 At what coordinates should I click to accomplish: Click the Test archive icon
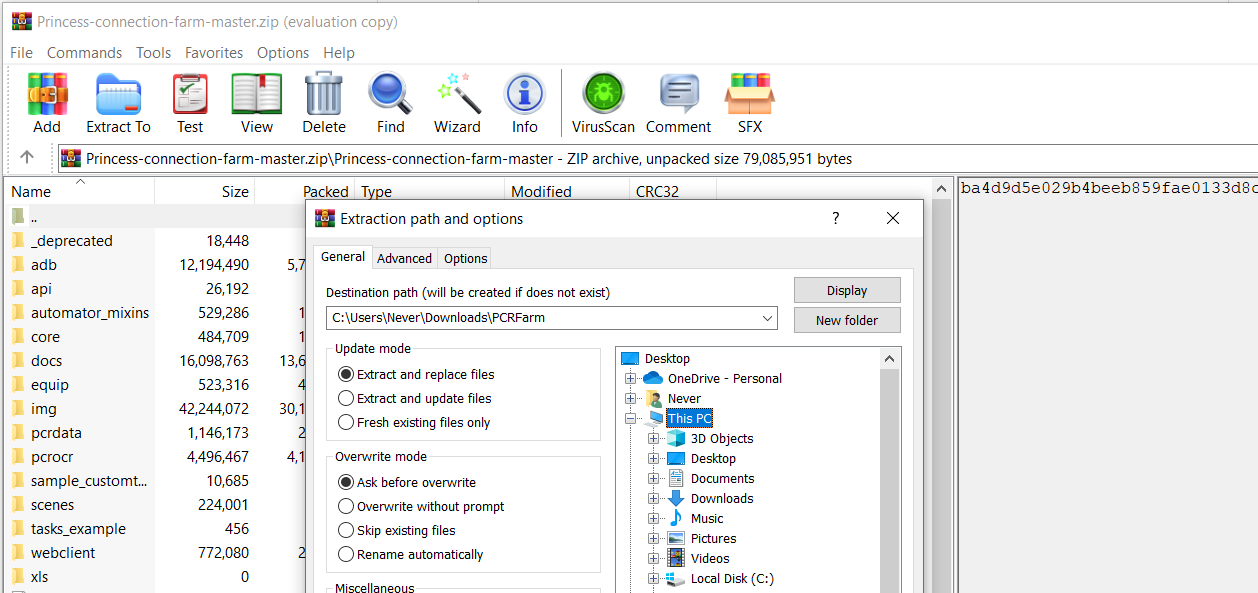coord(190,94)
